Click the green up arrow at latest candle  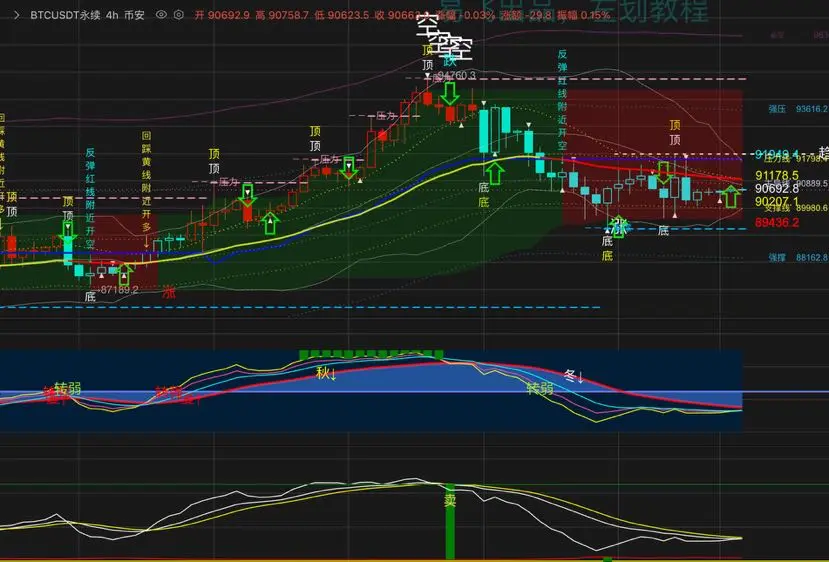(731, 196)
